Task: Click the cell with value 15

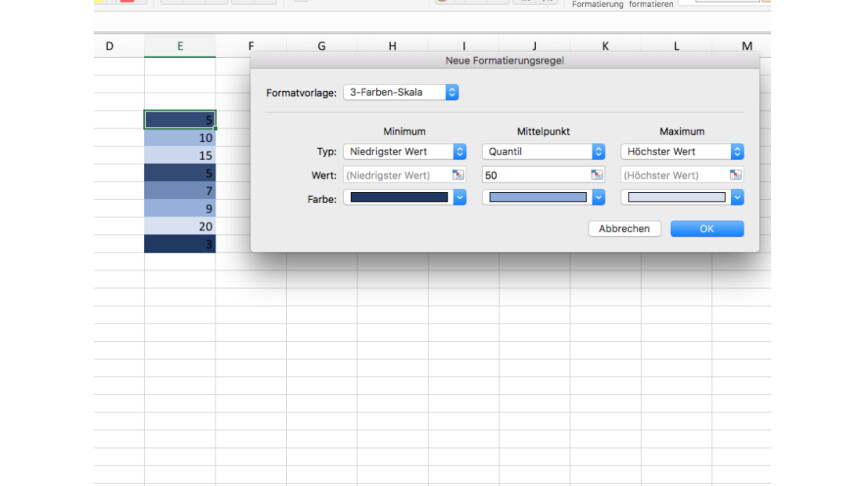Action: [180, 156]
